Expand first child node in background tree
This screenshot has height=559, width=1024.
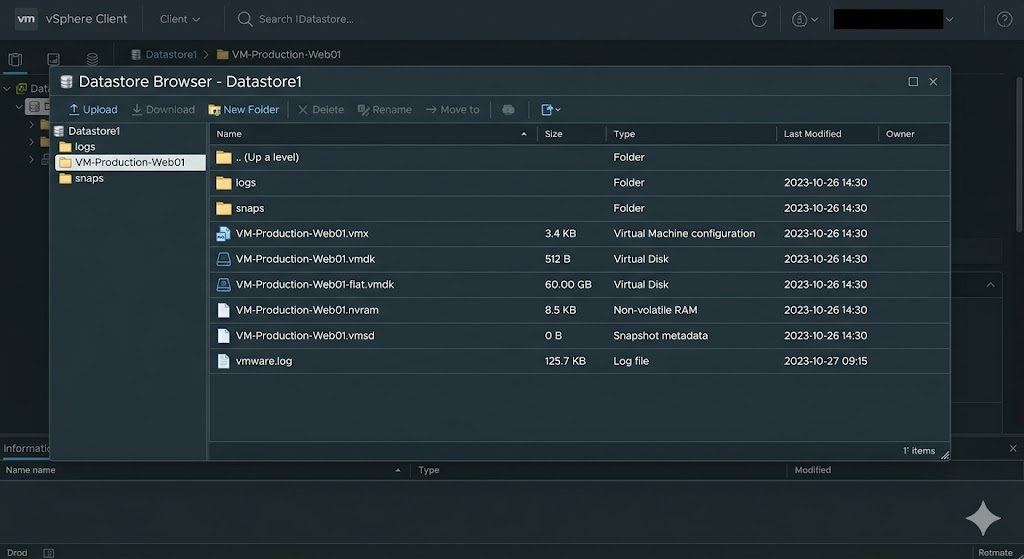point(31,124)
